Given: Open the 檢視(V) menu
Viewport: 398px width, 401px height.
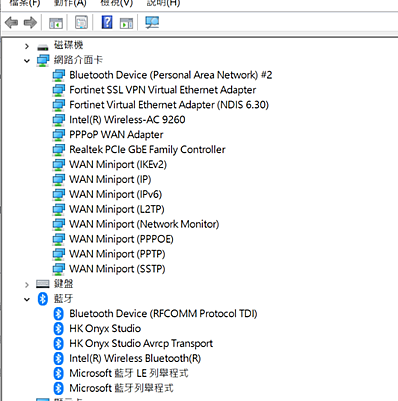Looking at the screenshot, I should (x=117, y=3).
